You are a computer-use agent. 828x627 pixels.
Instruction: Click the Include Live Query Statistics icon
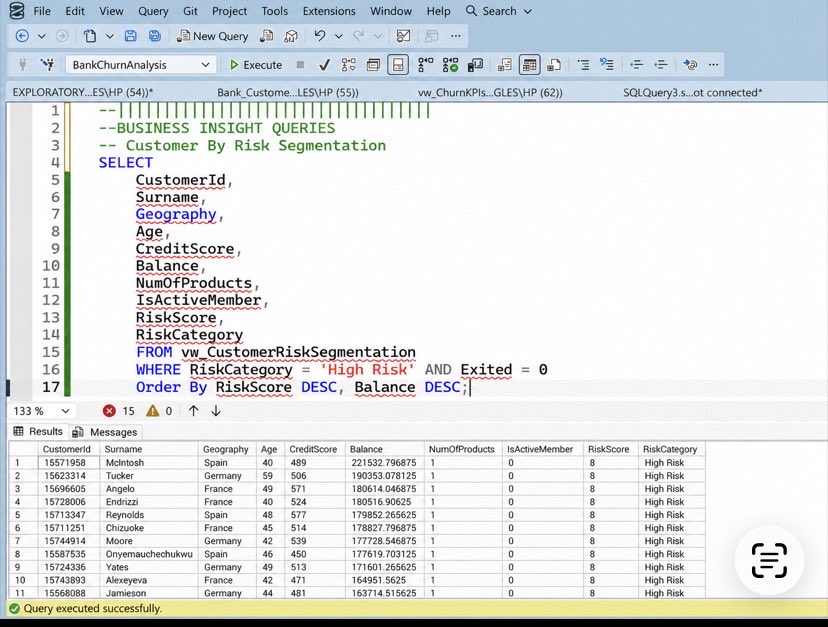(x=450, y=65)
